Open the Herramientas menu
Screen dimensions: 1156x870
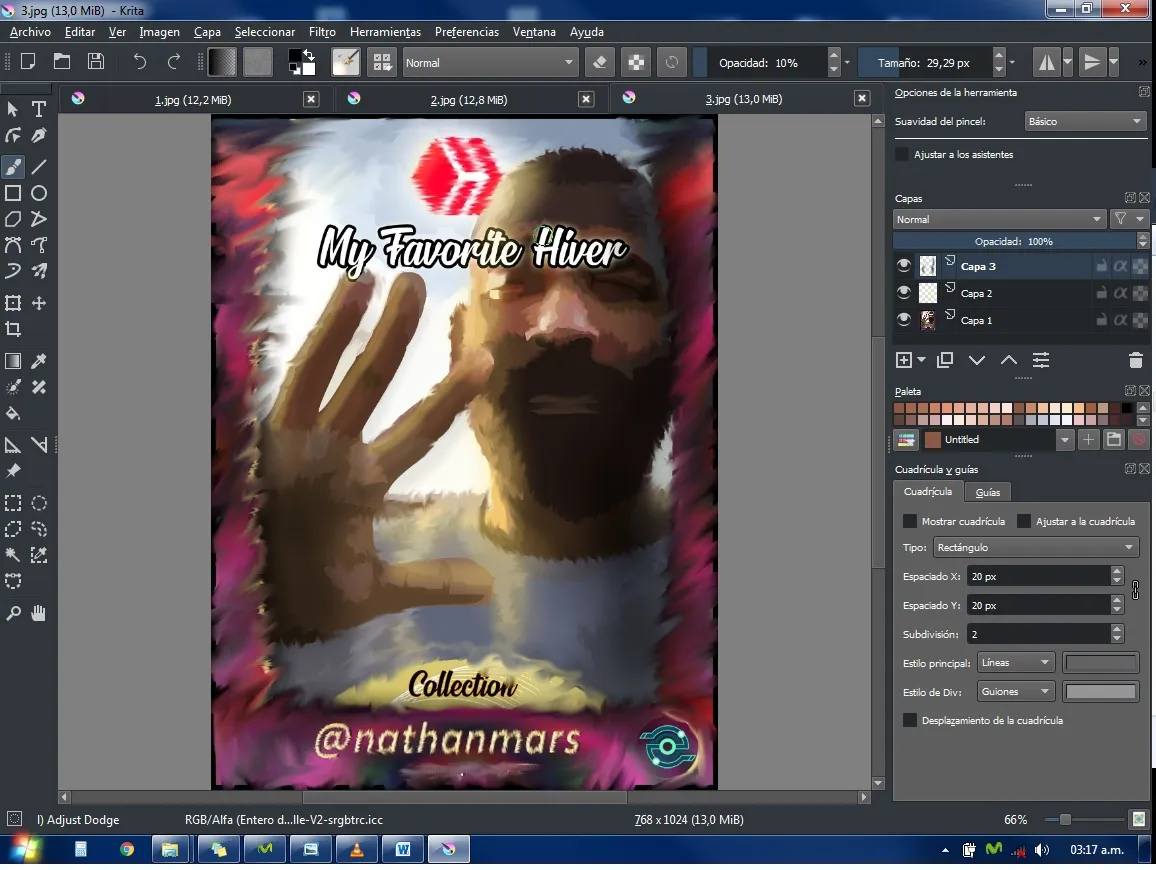[x=386, y=32]
